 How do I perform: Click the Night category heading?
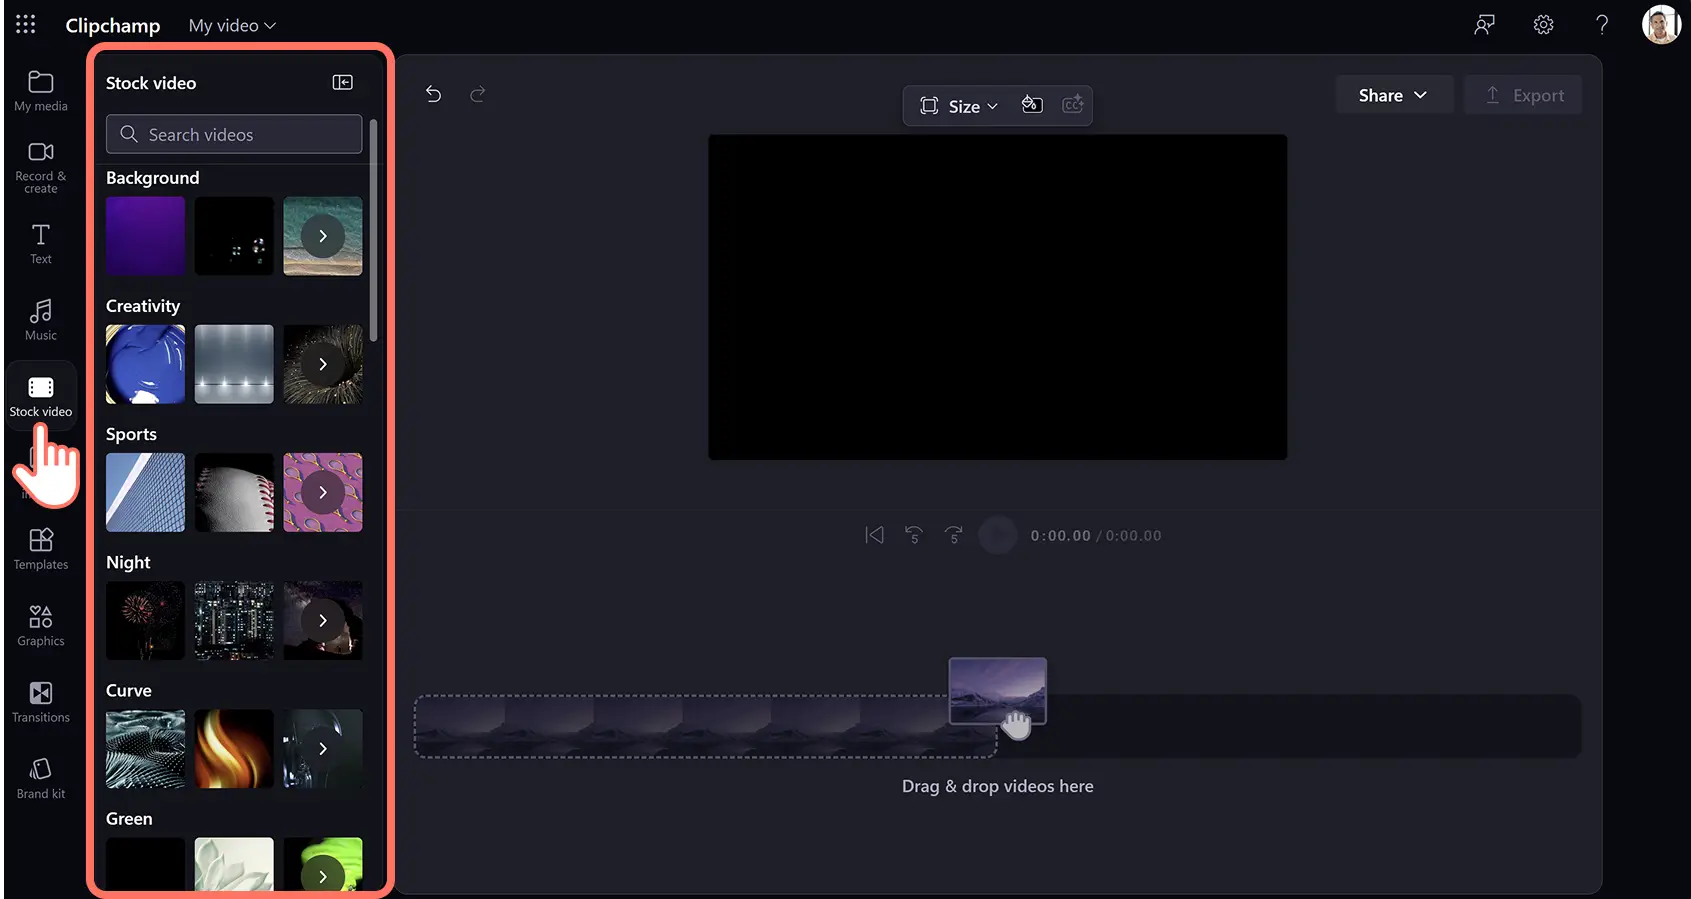pos(128,562)
